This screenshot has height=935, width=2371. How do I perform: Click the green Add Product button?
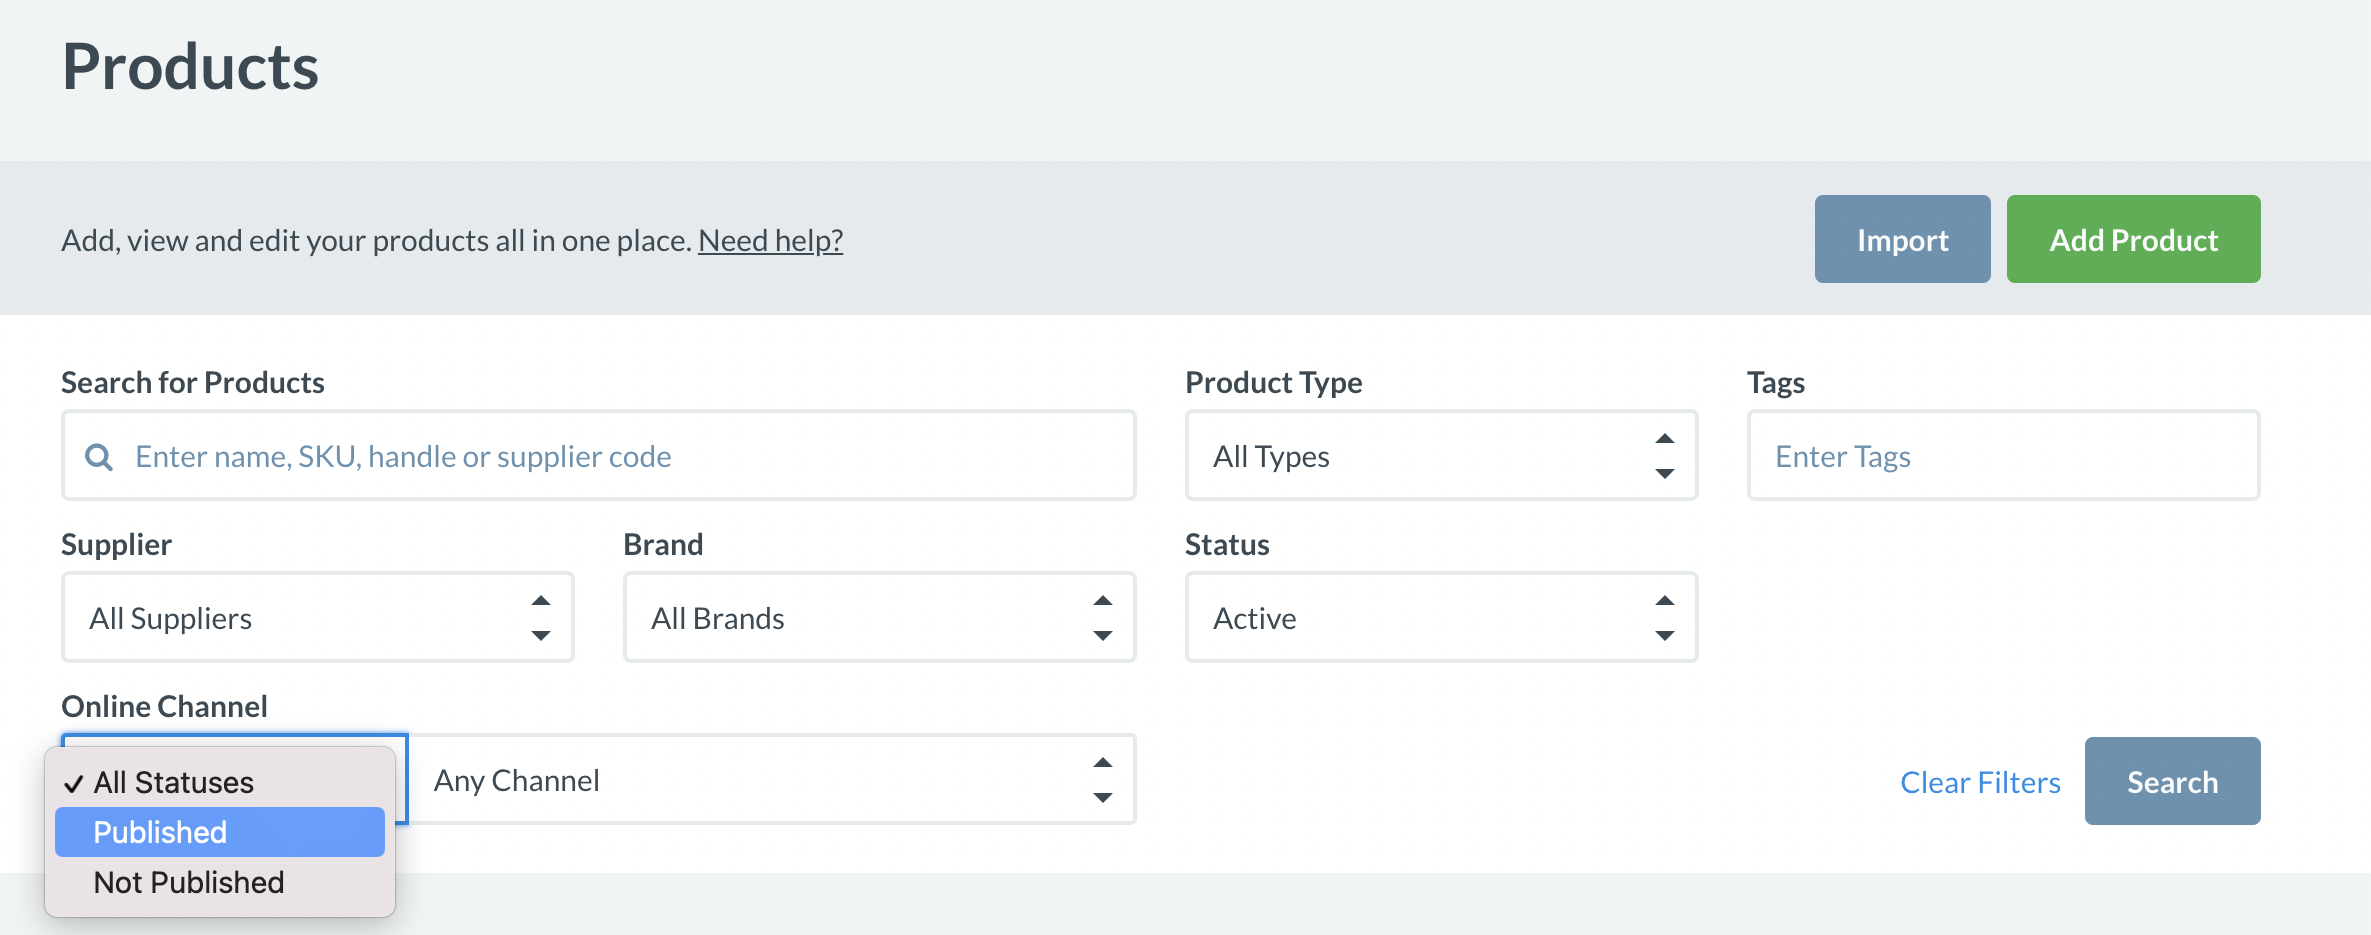click(2133, 240)
